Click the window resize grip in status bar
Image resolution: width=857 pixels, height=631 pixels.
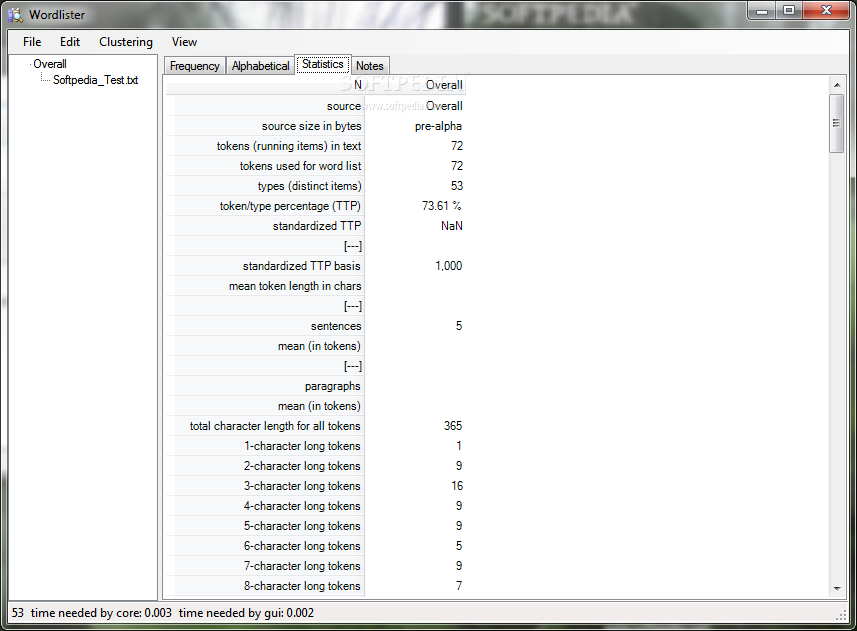tap(842, 615)
